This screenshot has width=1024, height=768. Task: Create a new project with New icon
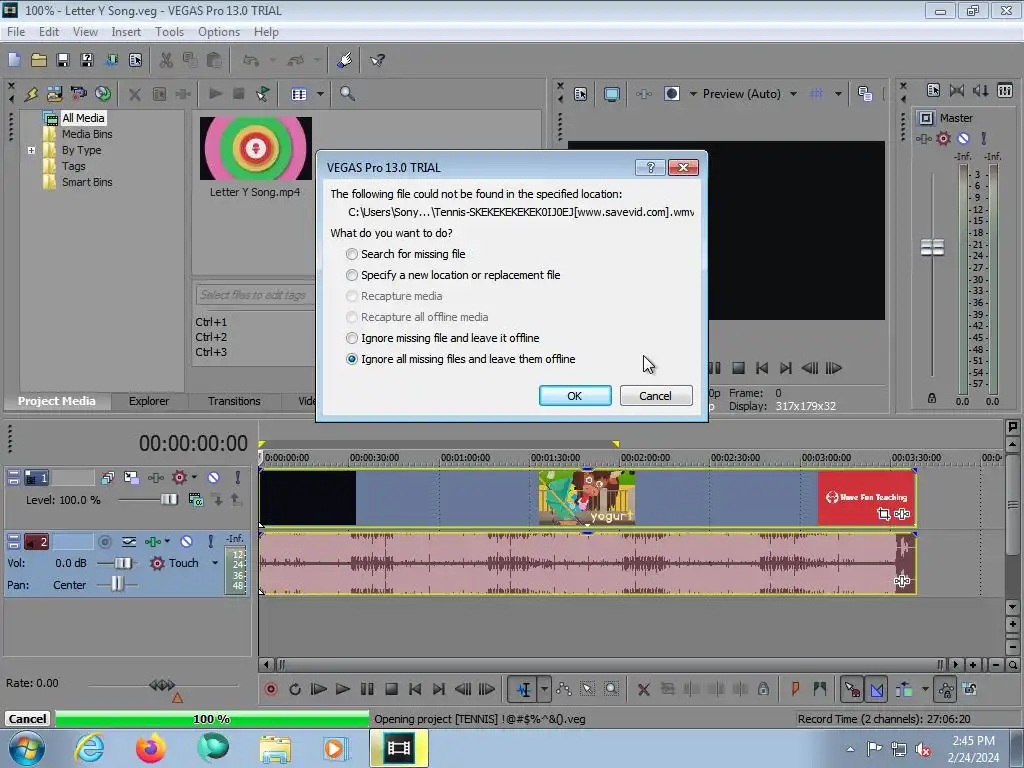[14, 60]
